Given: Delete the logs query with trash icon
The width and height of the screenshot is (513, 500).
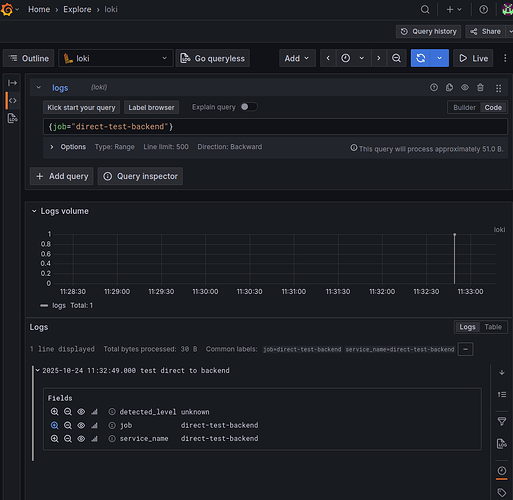Looking at the screenshot, I should click(x=480, y=87).
